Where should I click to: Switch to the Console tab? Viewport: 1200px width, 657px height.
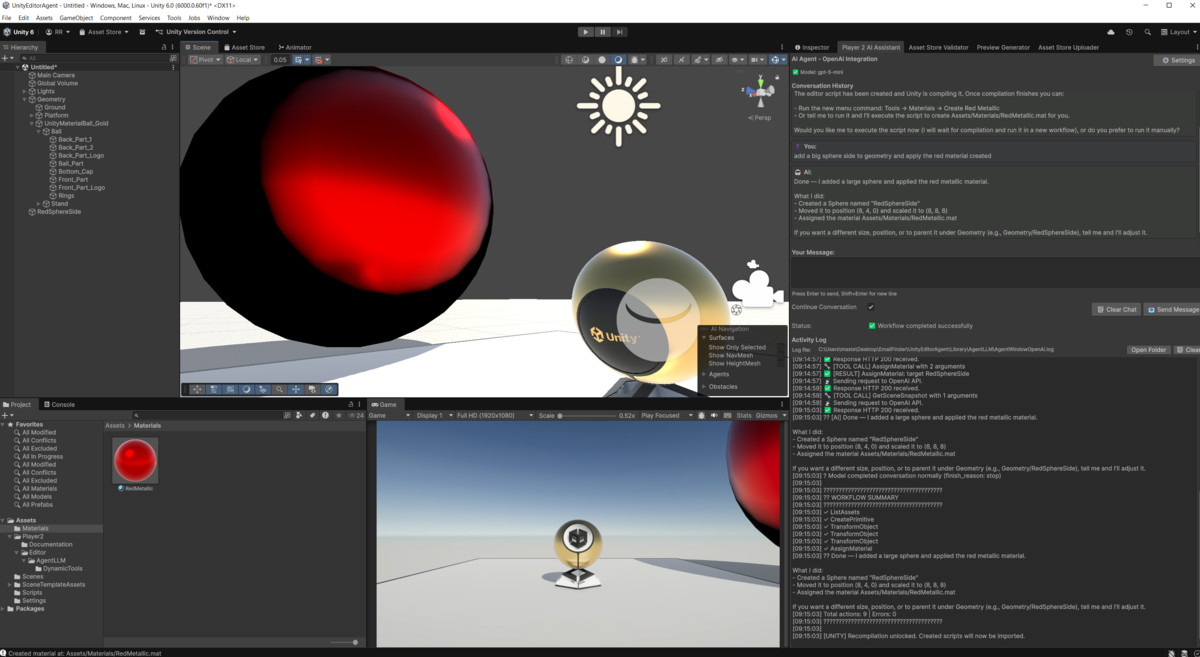[59, 405]
